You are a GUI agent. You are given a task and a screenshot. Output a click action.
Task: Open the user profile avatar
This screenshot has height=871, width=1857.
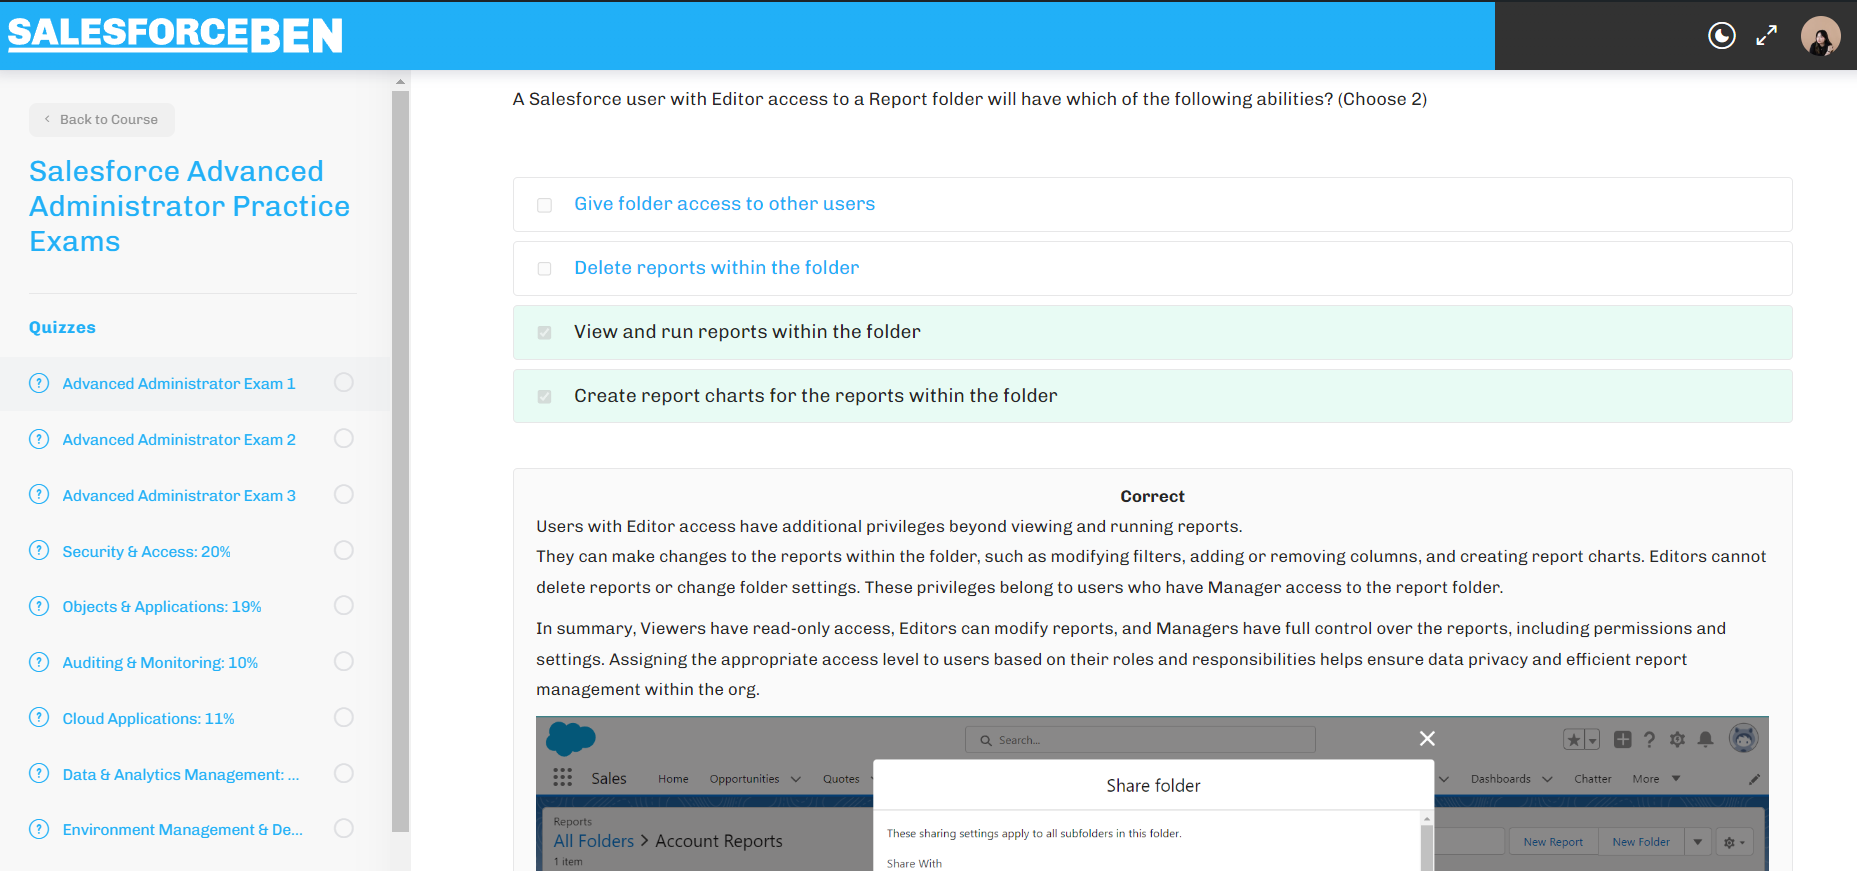coord(1820,36)
